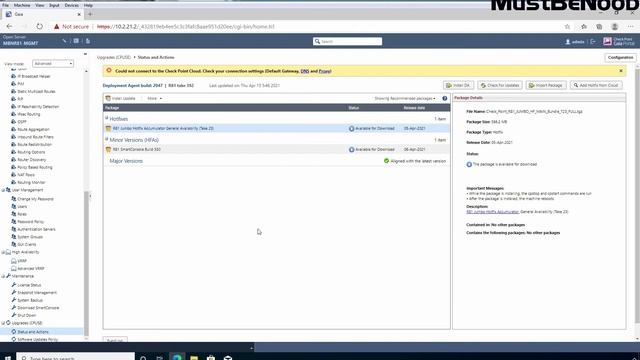This screenshot has width=640, height=360.
Task: Open the Machine menu of VM window
Action: 22,5
